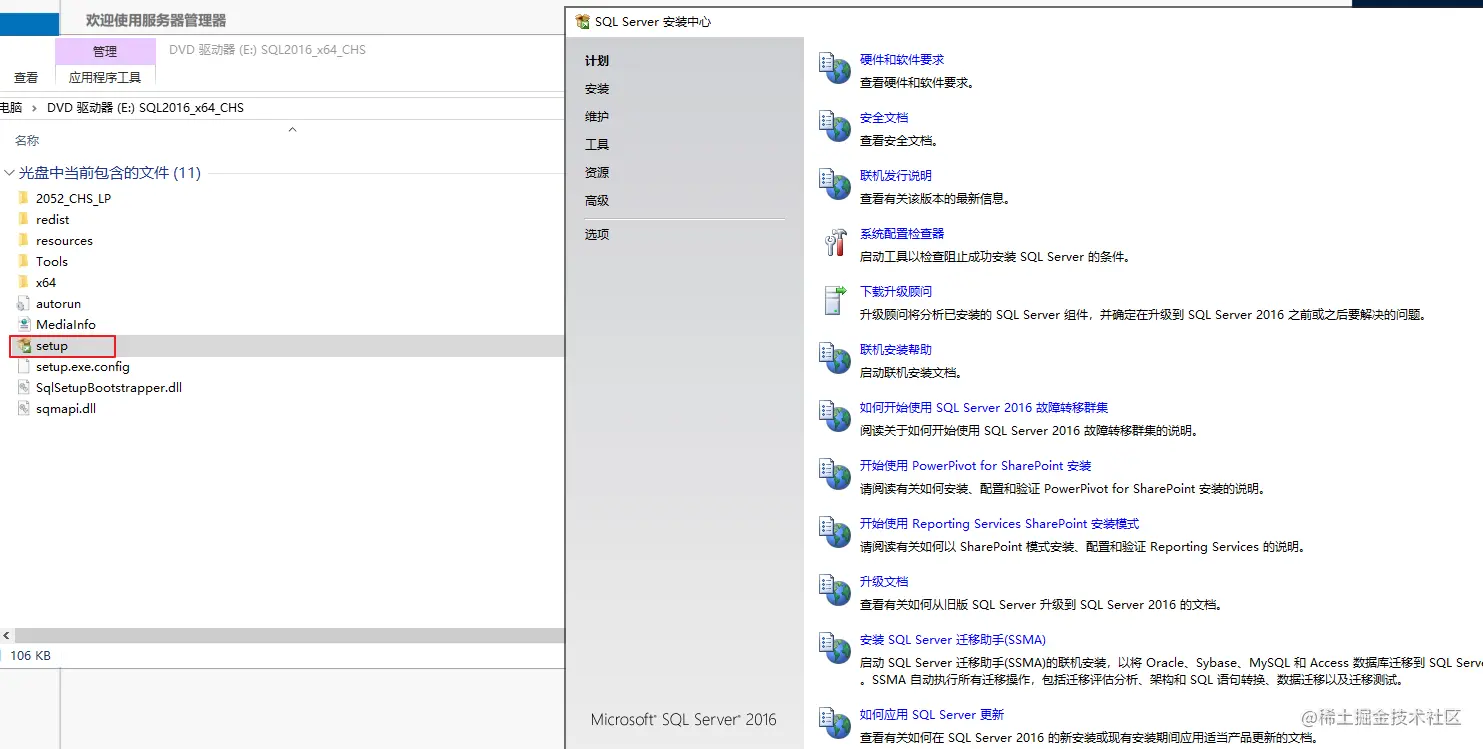
Task: Click the MediaInfo file icon
Action: pos(24,324)
